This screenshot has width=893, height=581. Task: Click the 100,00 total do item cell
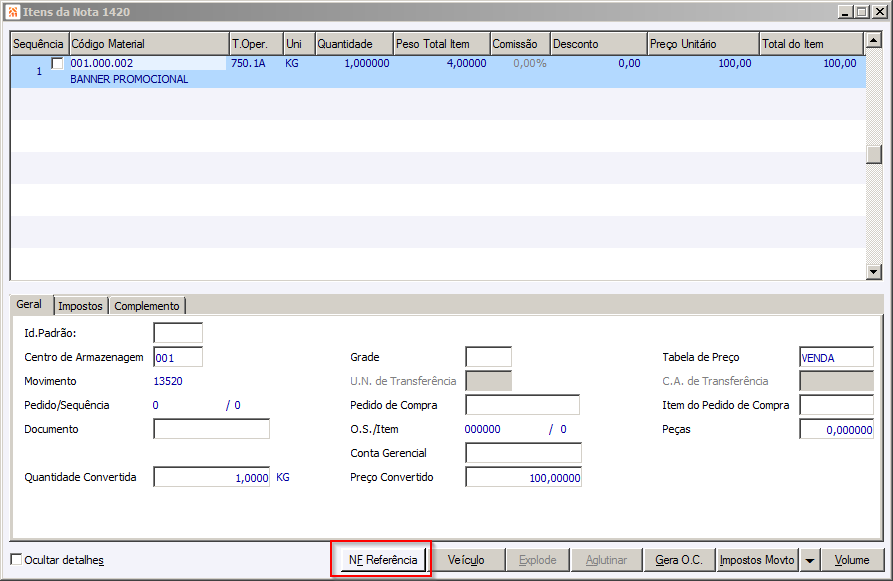(x=840, y=63)
